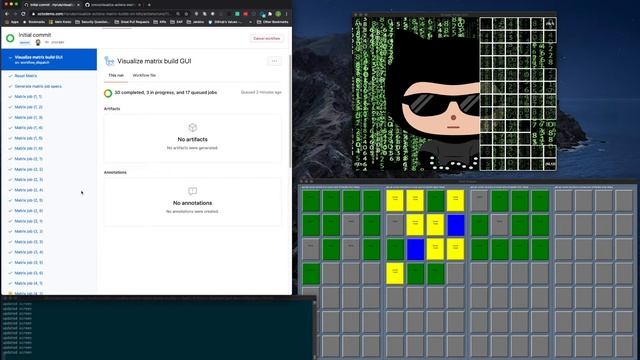Open the Great Pull Requests bookmarks folder
The width and height of the screenshot is (640, 360).
point(132,22)
